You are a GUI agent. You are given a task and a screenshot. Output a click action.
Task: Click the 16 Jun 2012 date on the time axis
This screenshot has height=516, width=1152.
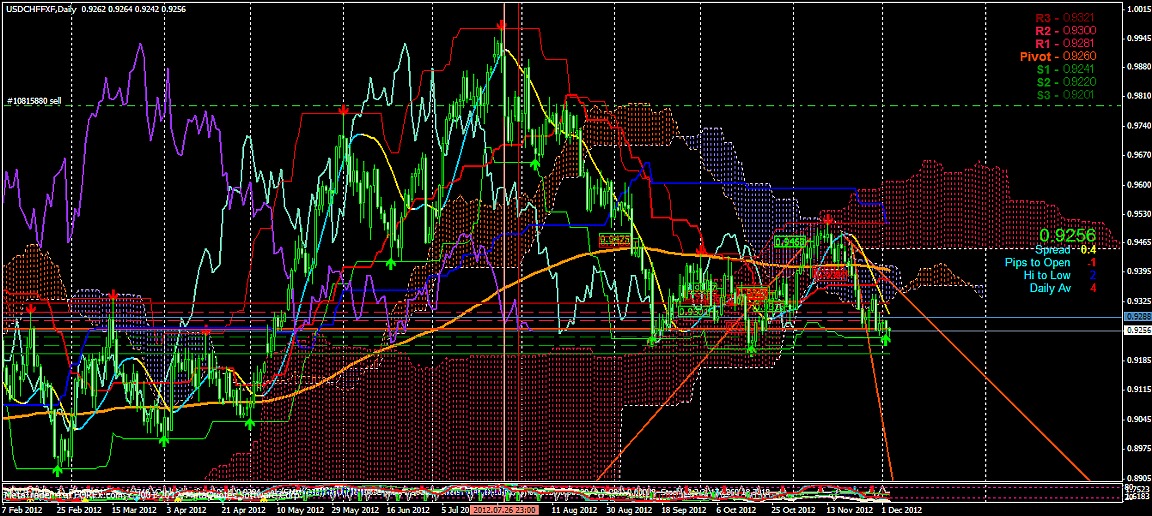407,509
